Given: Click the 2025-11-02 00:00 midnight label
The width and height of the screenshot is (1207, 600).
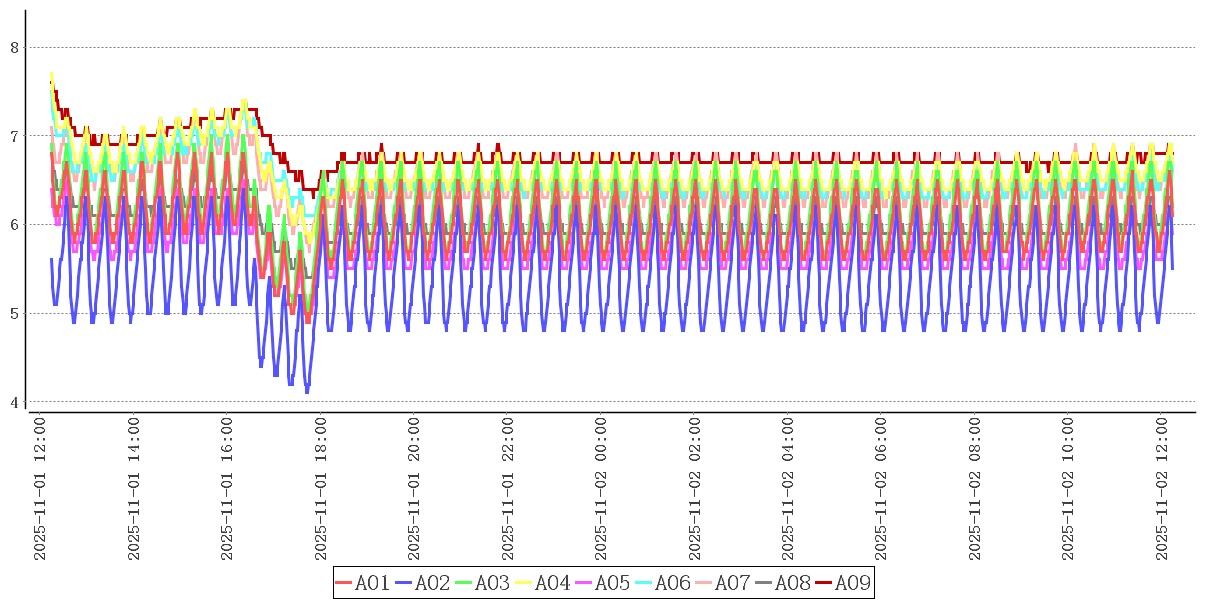Looking at the screenshot, I should pyautogui.click(x=602, y=490).
